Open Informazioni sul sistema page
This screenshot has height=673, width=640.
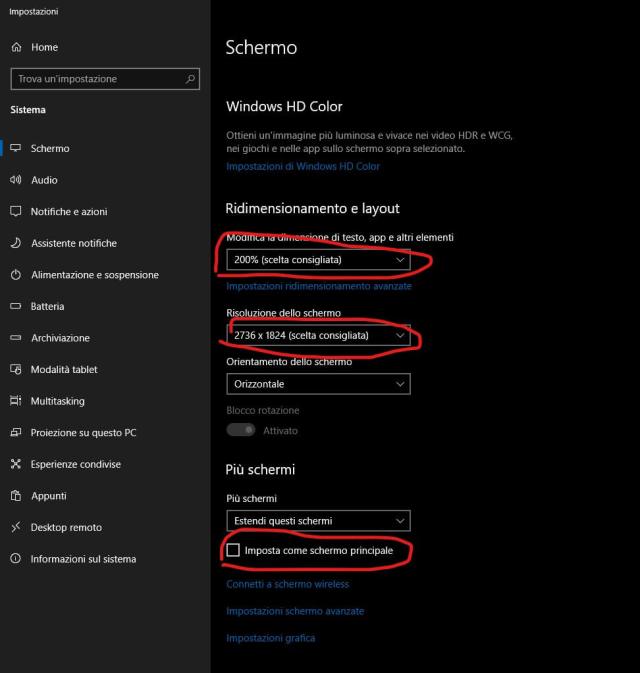coord(83,559)
